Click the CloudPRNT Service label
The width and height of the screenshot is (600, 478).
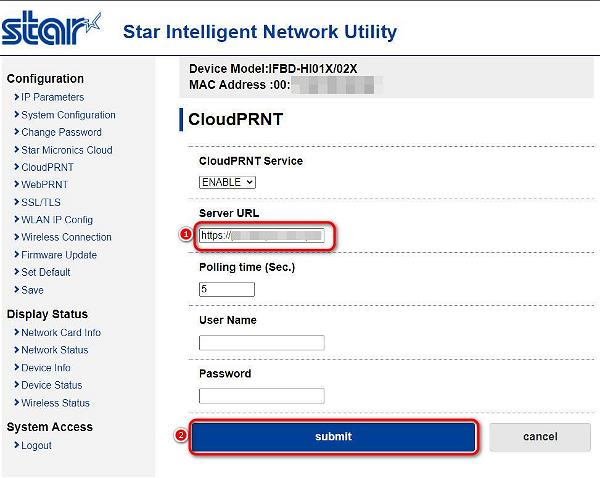pyautogui.click(x=251, y=161)
